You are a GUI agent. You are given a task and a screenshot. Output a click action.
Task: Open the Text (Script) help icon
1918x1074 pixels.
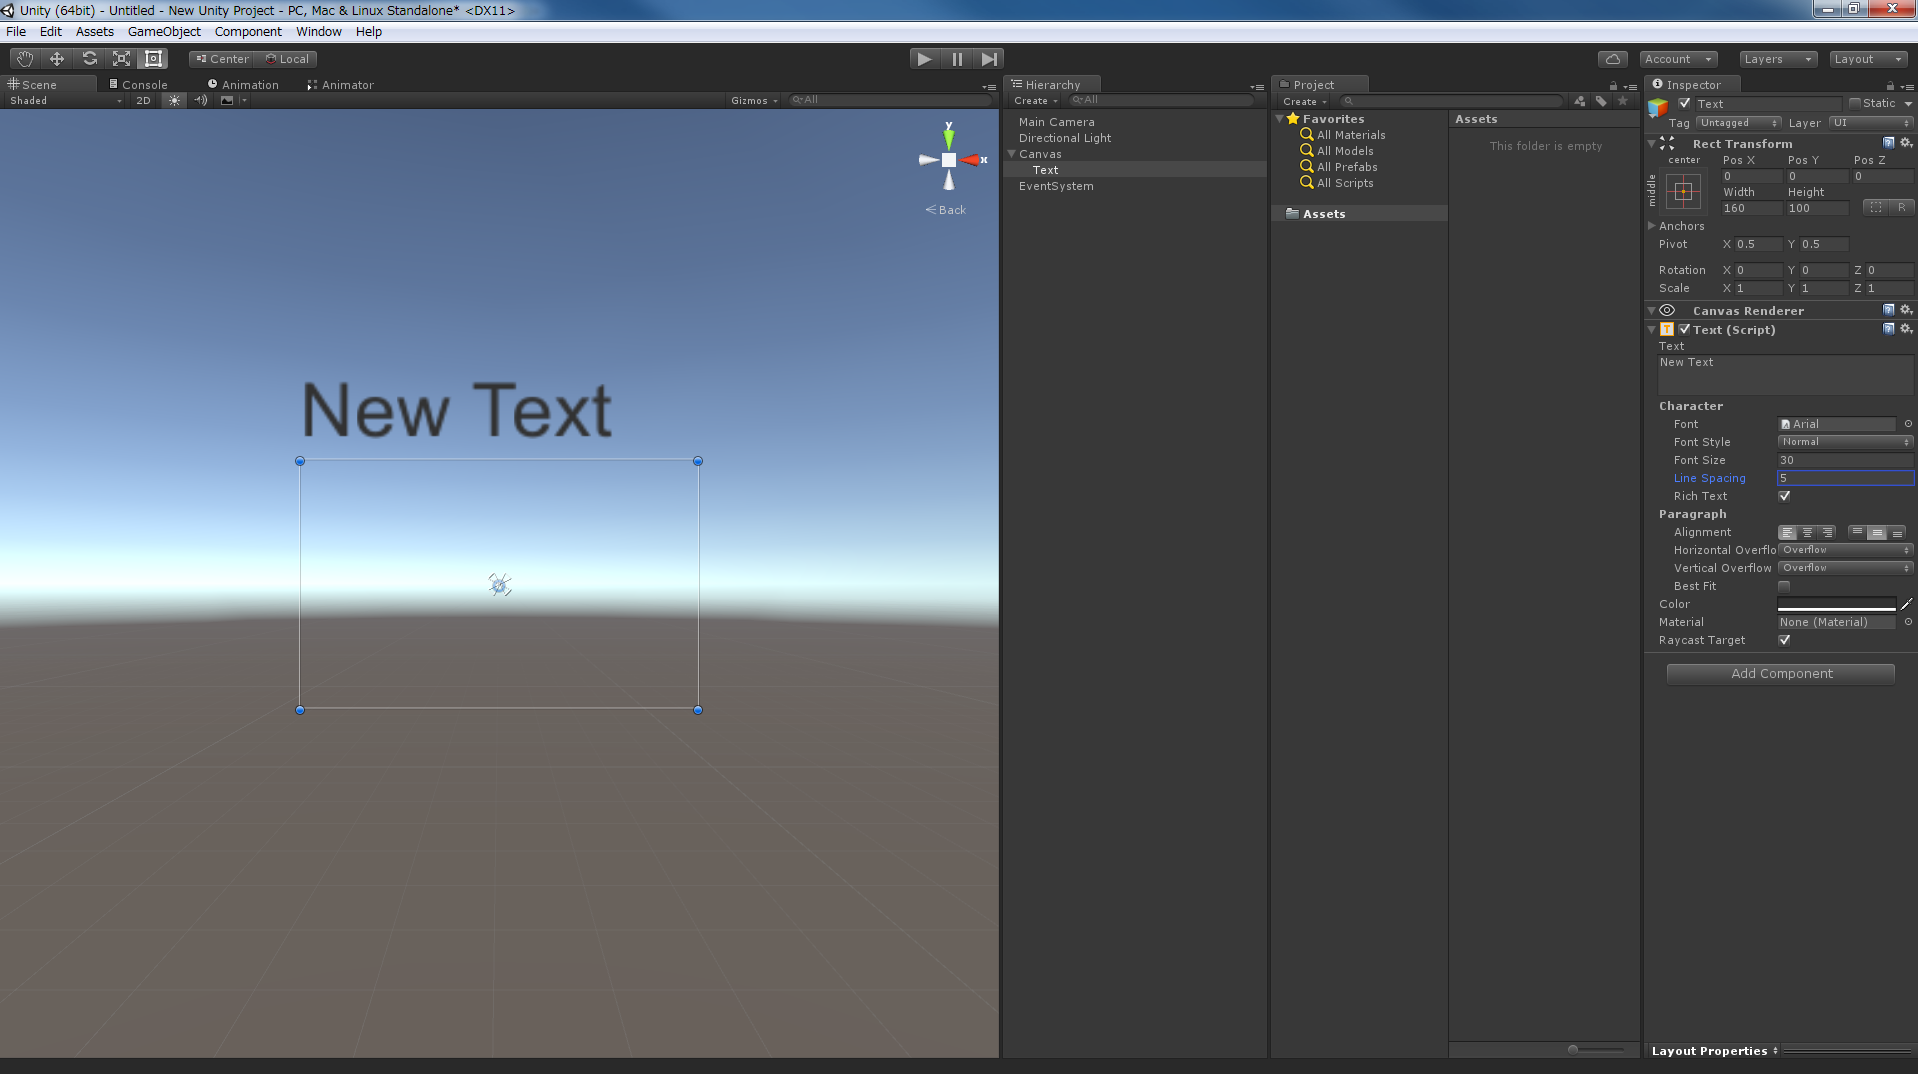point(1888,329)
